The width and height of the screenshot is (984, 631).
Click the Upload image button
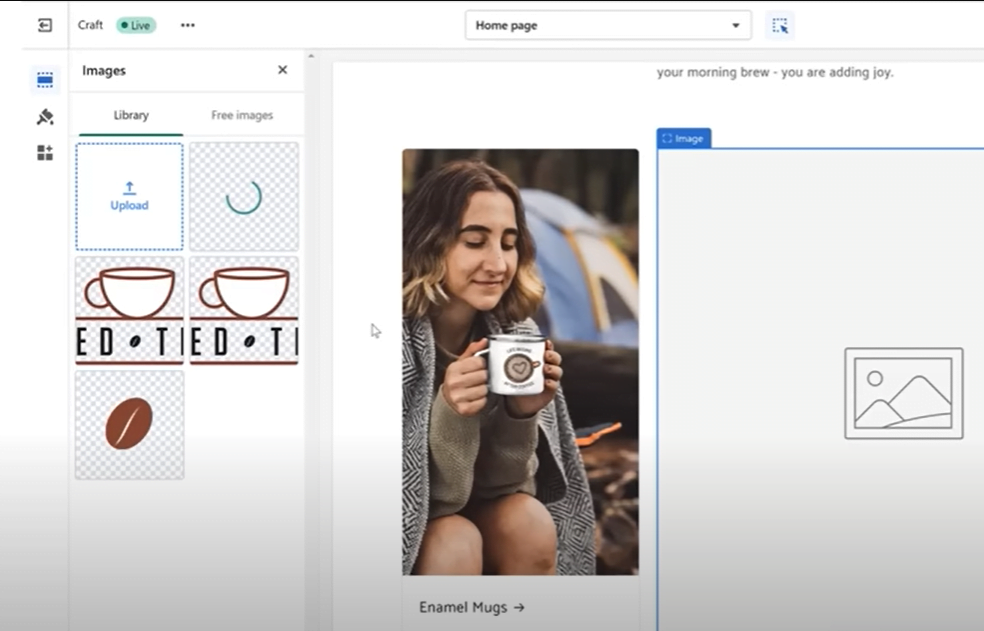click(129, 196)
